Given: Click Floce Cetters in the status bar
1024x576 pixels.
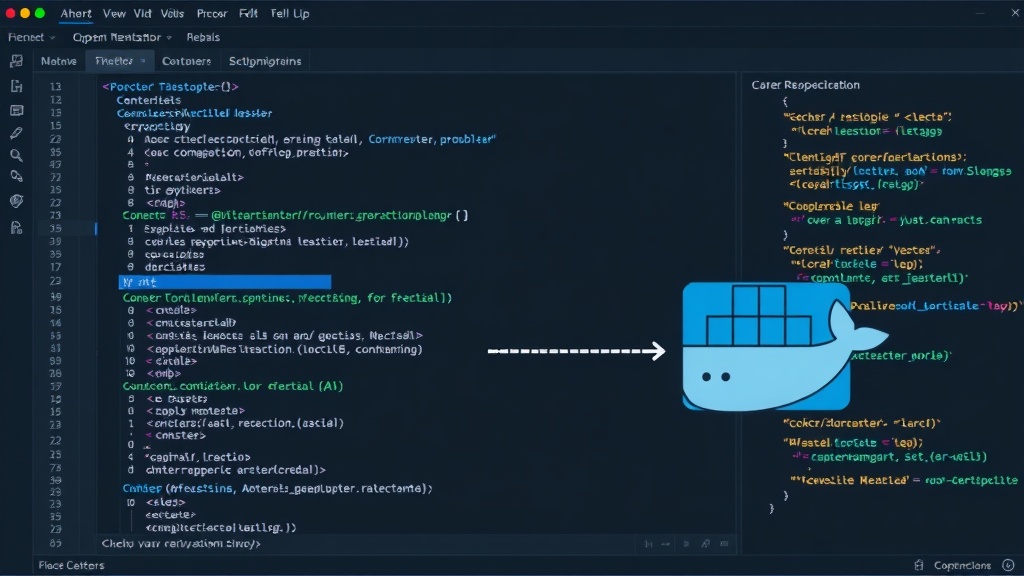Looking at the screenshot, I should pos(71,565).
